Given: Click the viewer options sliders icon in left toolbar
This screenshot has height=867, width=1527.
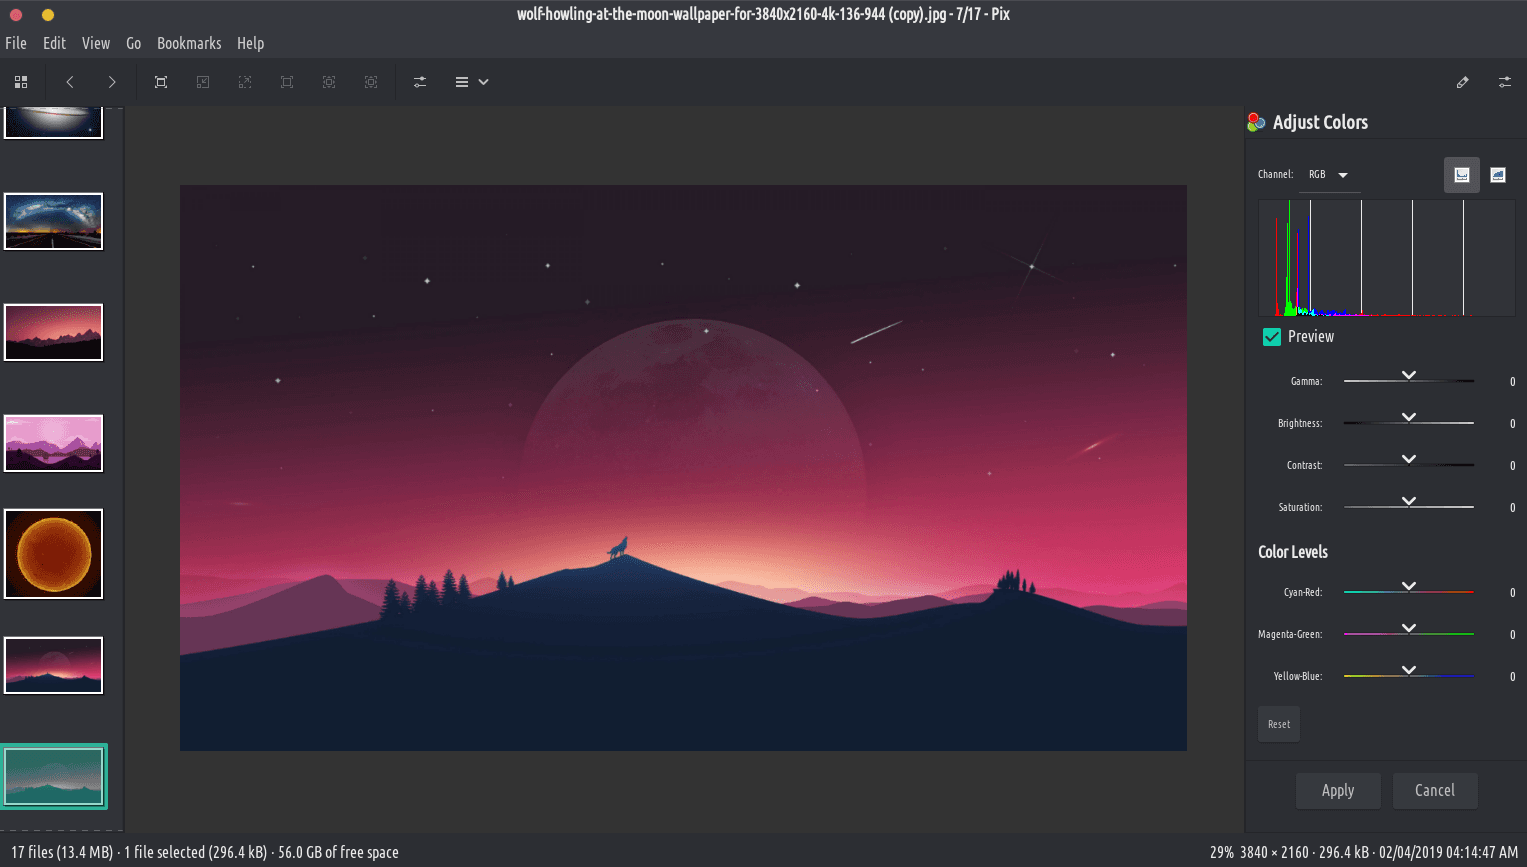Looking at the screenshot, I should (x=420, y=82).
